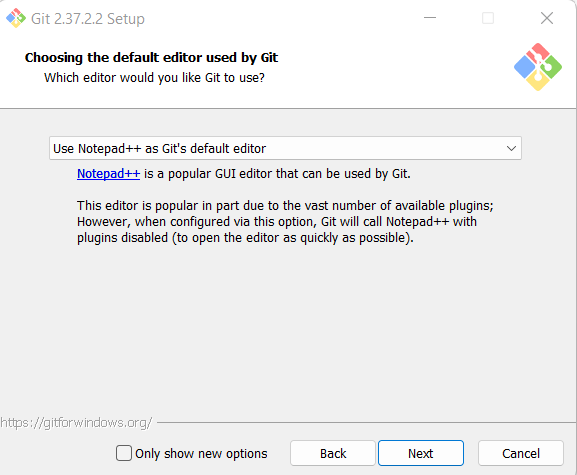The width and height of the screenshot is (577, 475).
Task: Click the "Which editor would you like Git to use?" subtitle
Action: [154, 78]
